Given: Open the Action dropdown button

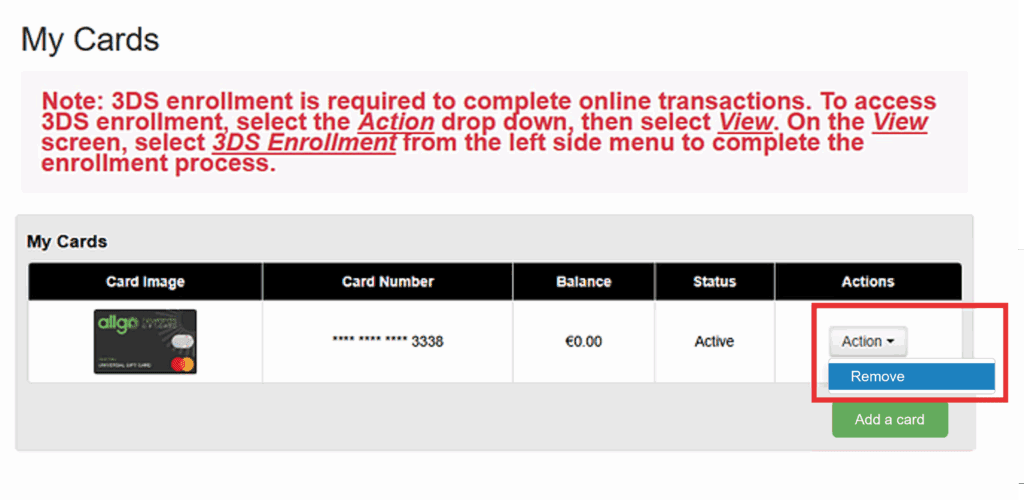Looking at the screenshot, I should [867, 342].
